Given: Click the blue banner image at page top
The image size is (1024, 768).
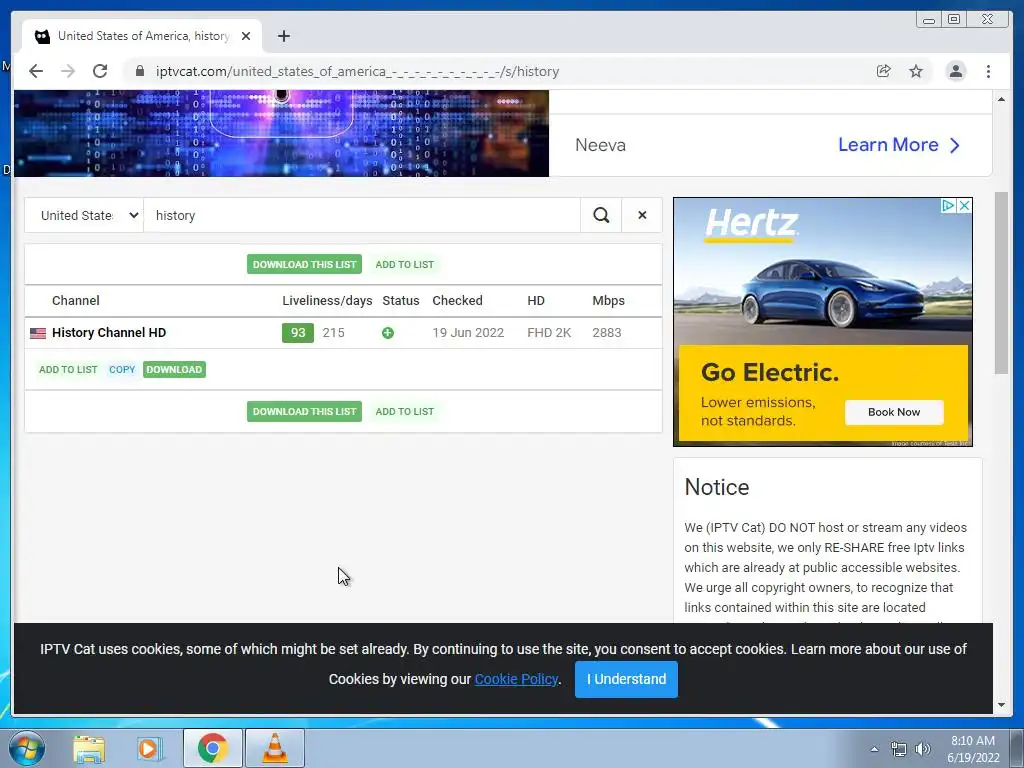Looking at the screenshot, I should coord(281,133).
